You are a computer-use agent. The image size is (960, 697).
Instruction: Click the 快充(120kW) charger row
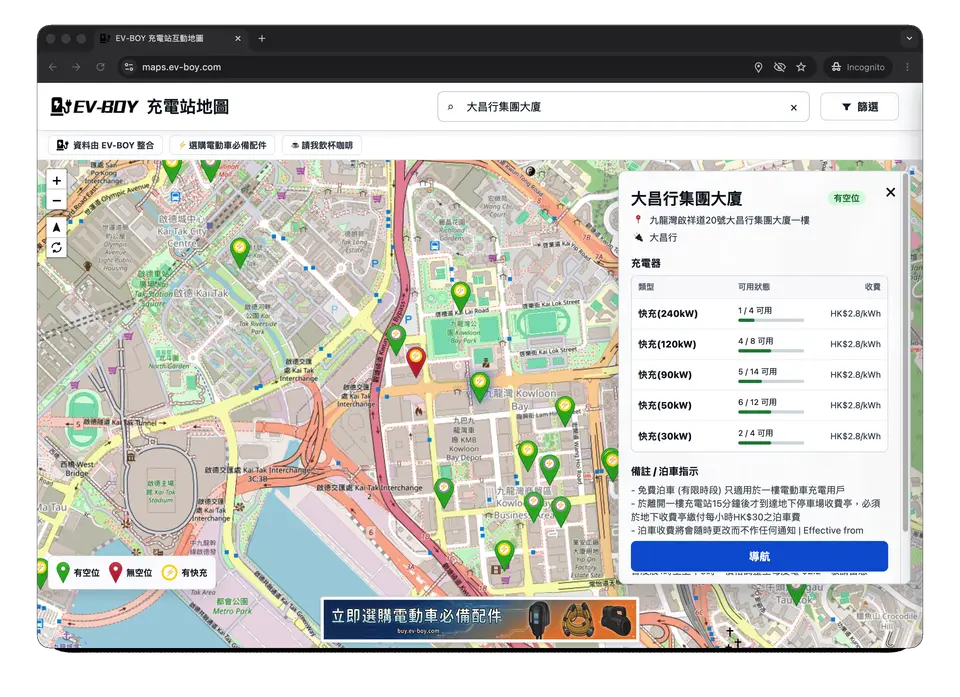(759, 344)
